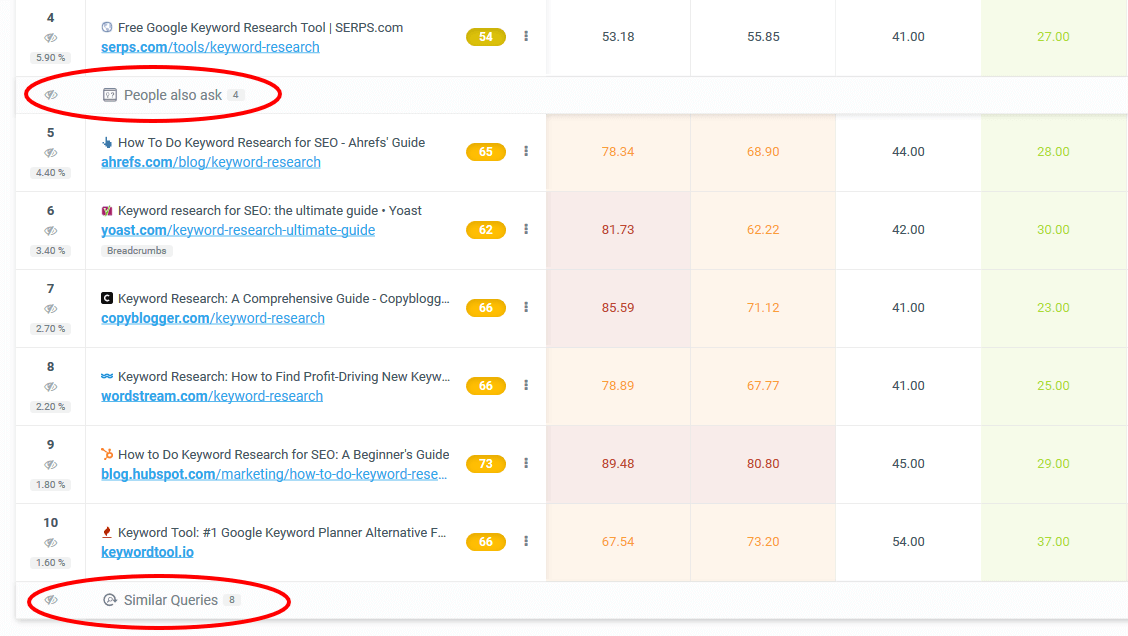
Task: Select the 53.18 cell in serps.com row
Action: [618, 37]
